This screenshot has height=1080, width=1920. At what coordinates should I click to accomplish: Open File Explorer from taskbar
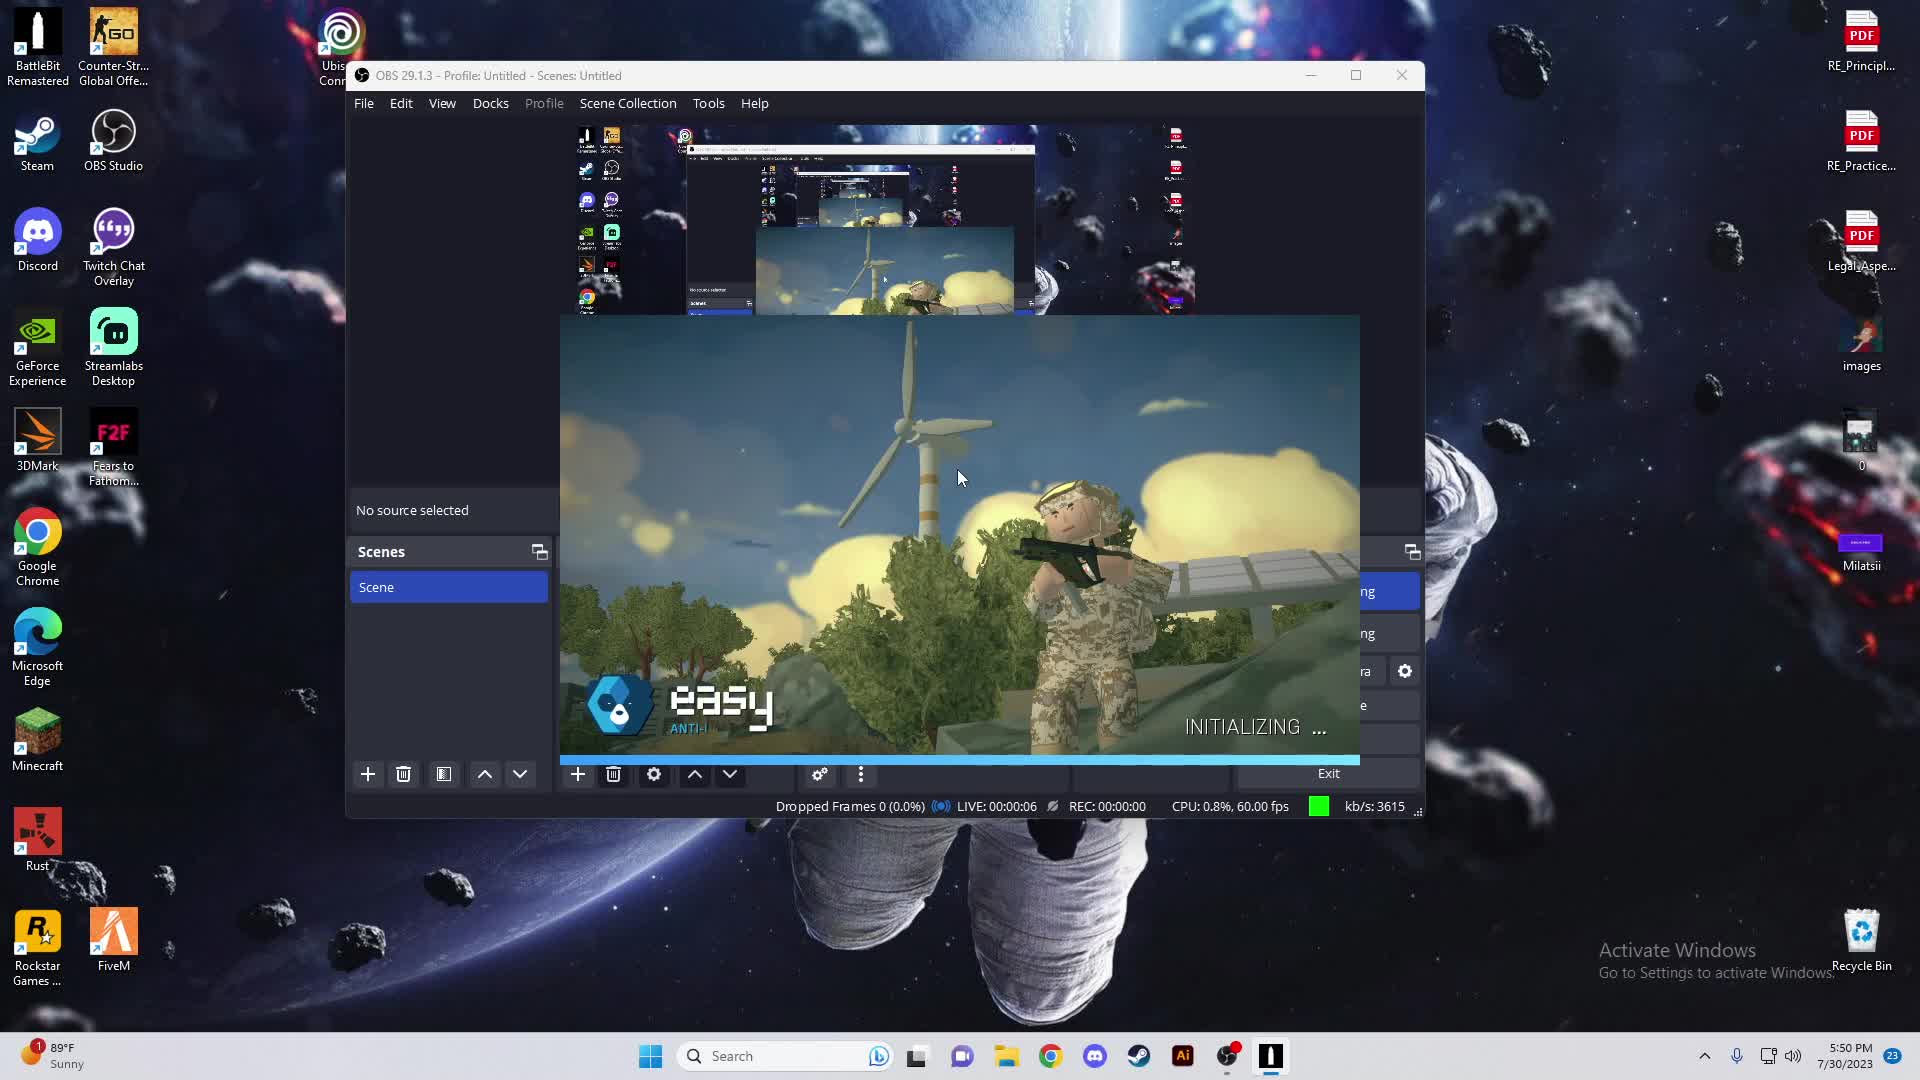click(x=1006, y=1056)
